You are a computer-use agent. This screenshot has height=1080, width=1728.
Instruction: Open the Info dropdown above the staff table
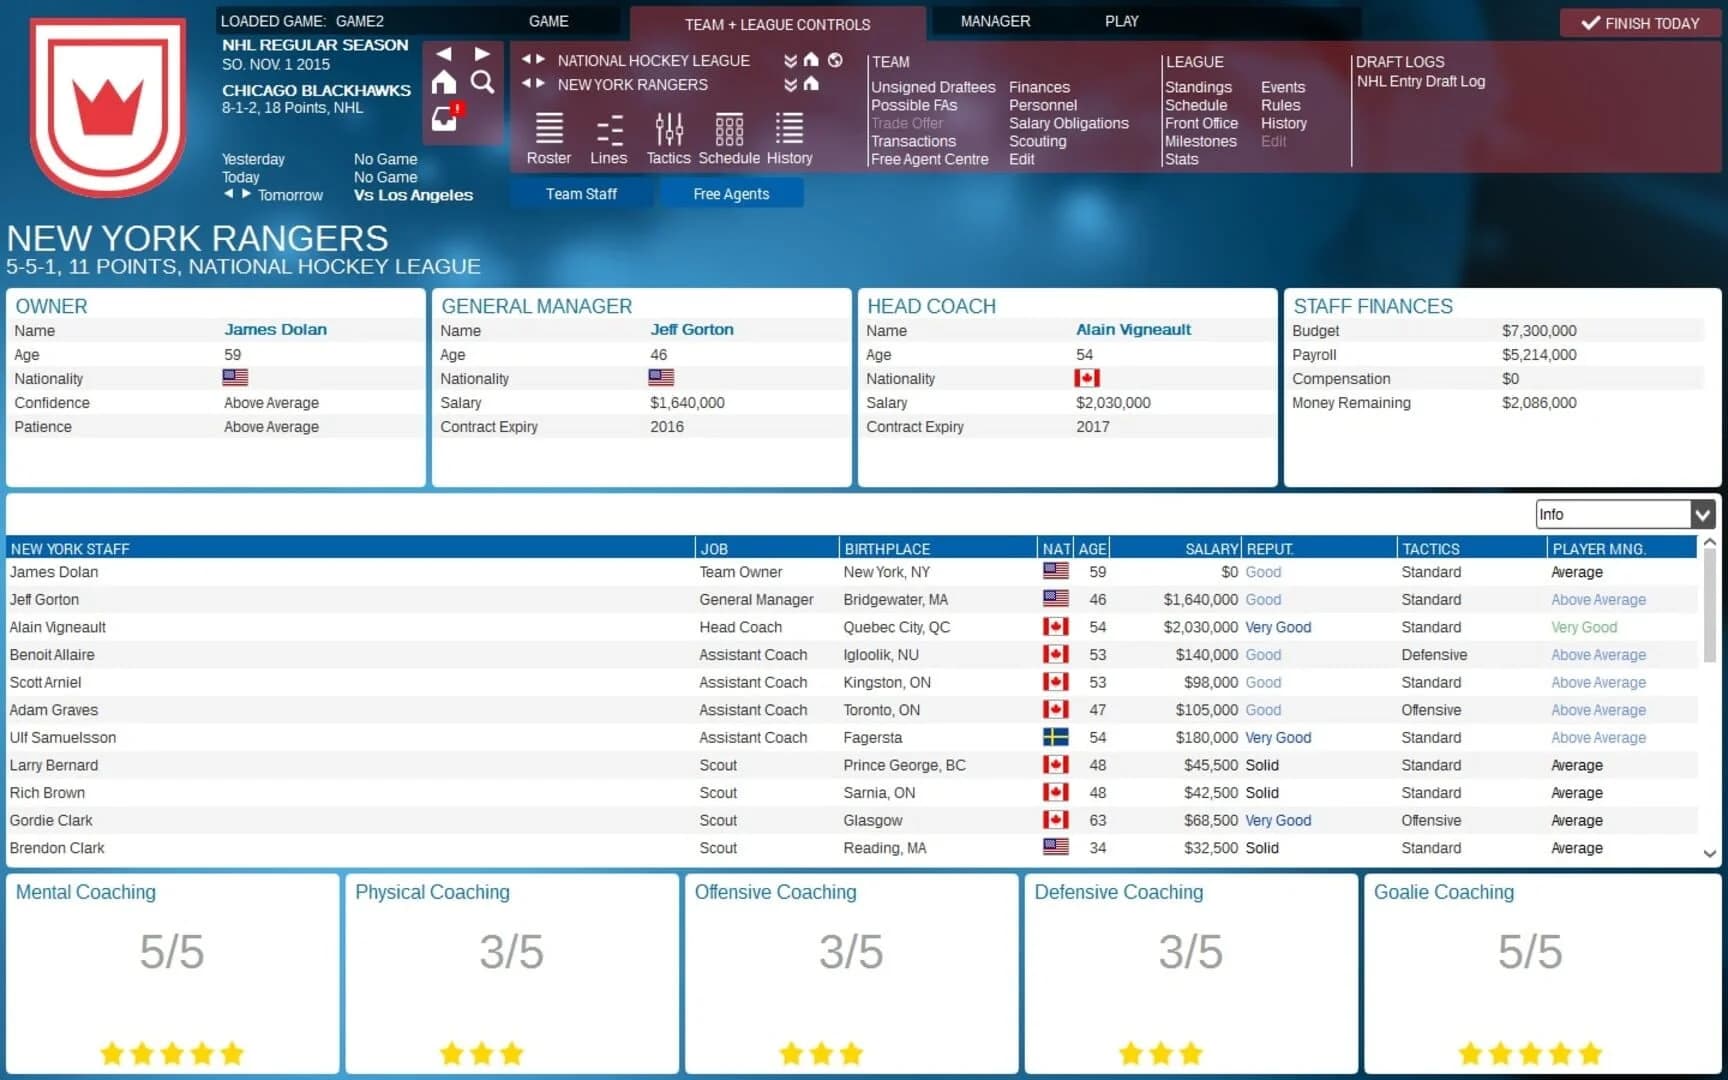tap(1620, 514)
